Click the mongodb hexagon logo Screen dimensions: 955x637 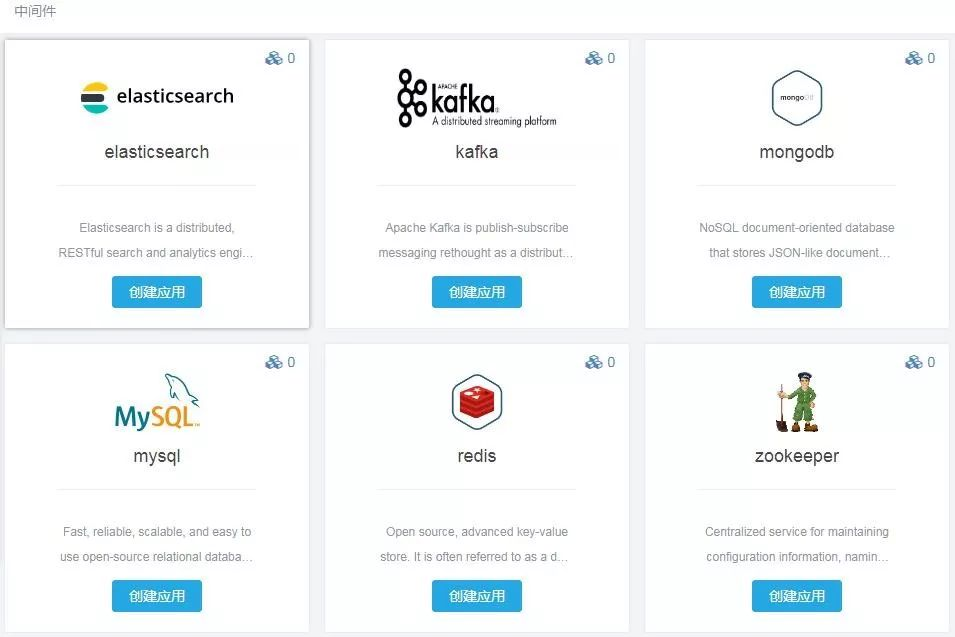tap(797, 98)
